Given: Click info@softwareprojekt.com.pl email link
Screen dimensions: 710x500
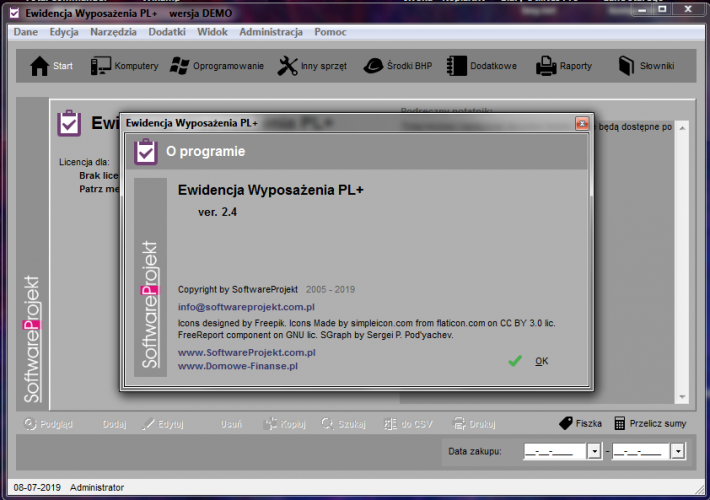Looking at the screenshot, I should (246, 307).
